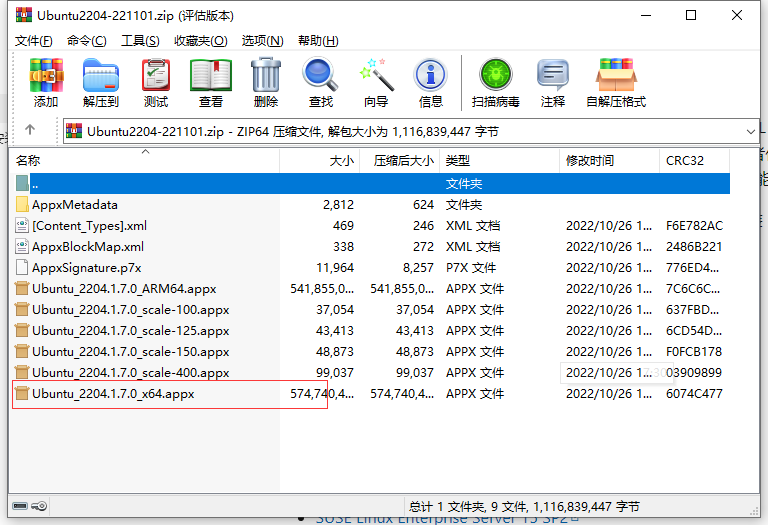Open the Commands (命令) menu
768x525 pixels.
pos(87,41)
